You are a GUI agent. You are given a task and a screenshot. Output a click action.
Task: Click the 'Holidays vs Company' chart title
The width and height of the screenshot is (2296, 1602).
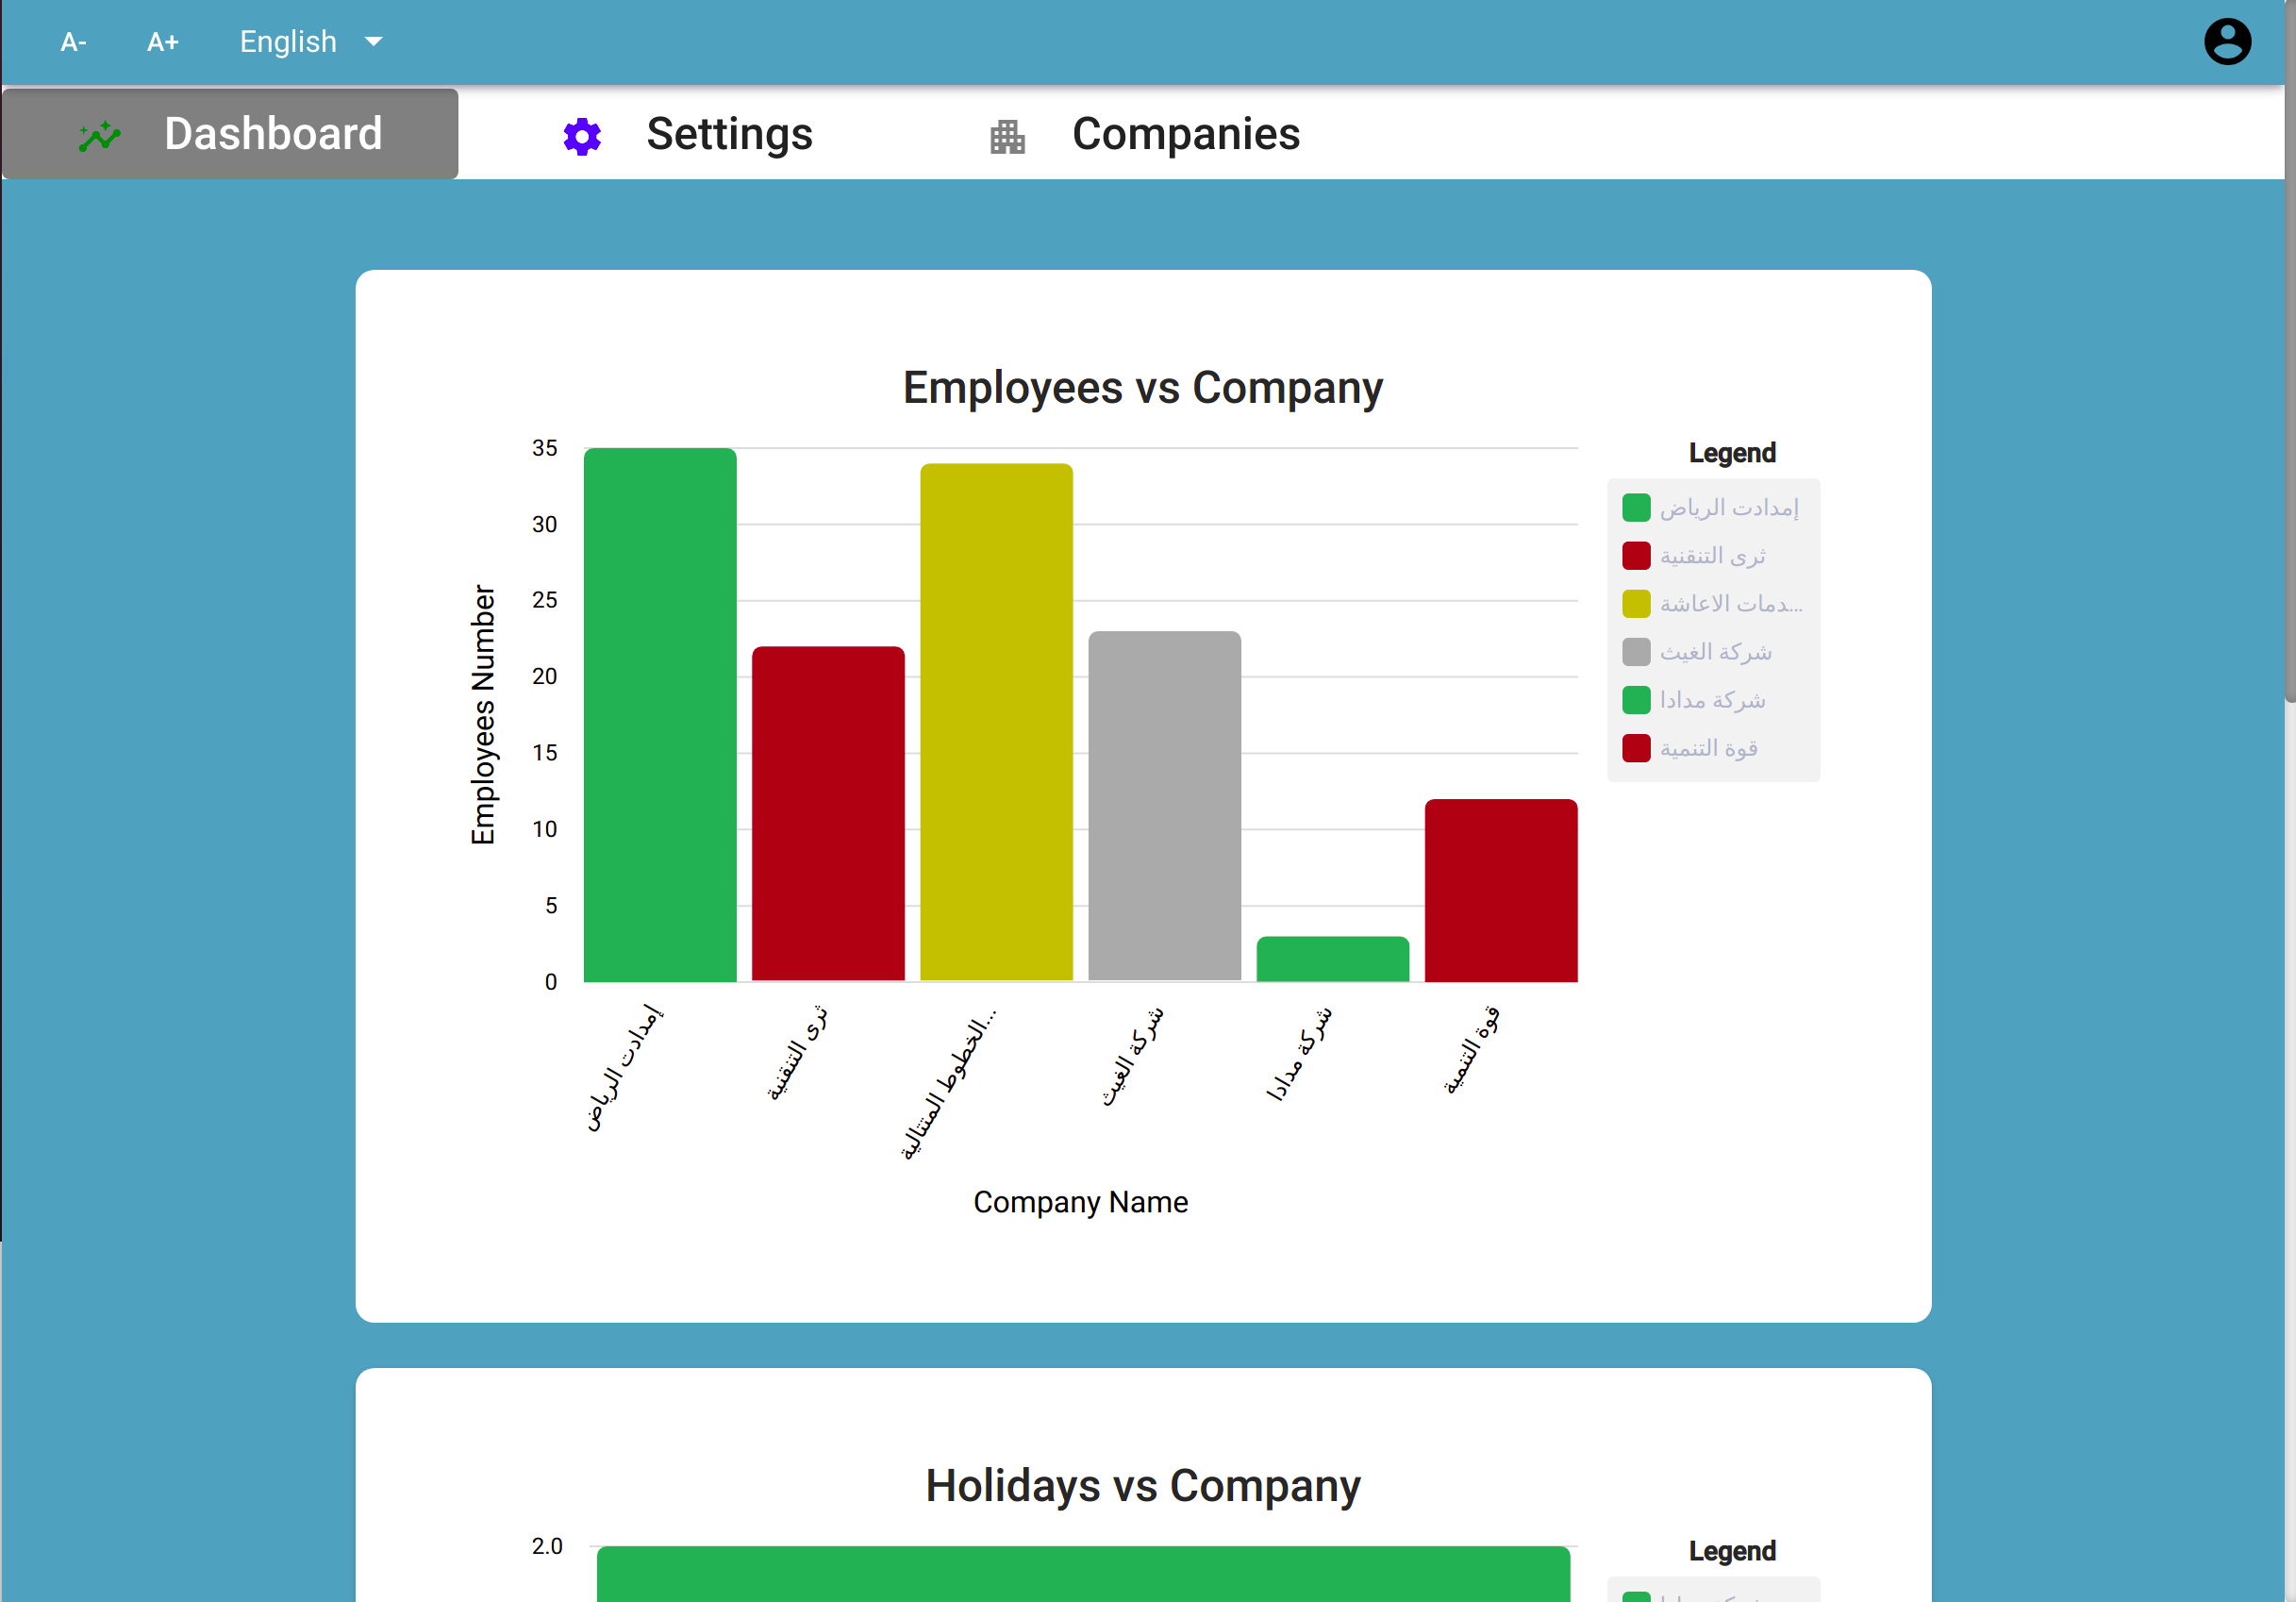1143,1486
